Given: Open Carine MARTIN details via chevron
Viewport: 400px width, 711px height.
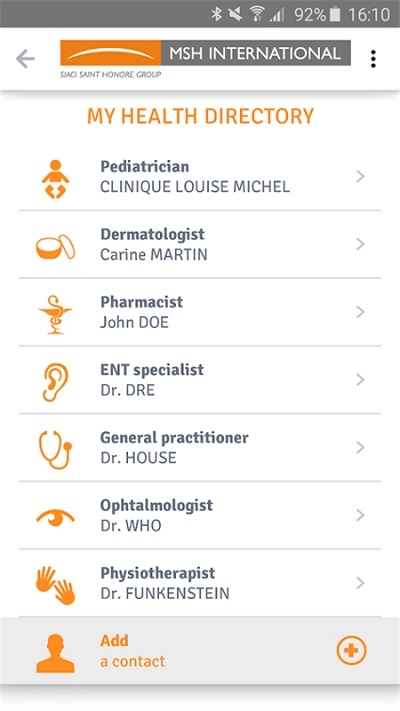Looking at the screenshot, I should 361,244.
